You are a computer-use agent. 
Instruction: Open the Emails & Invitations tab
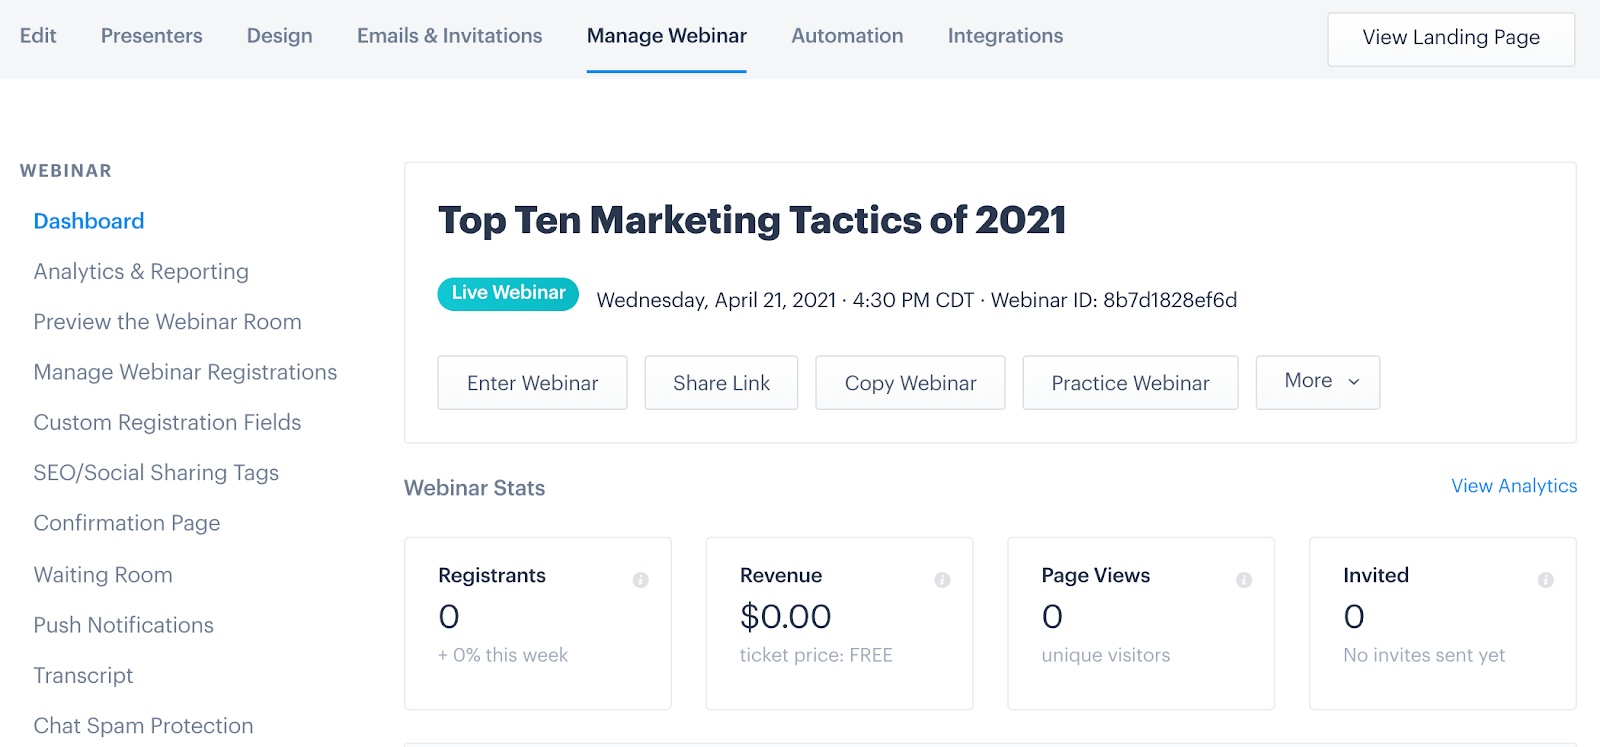(x=449, y=36)
